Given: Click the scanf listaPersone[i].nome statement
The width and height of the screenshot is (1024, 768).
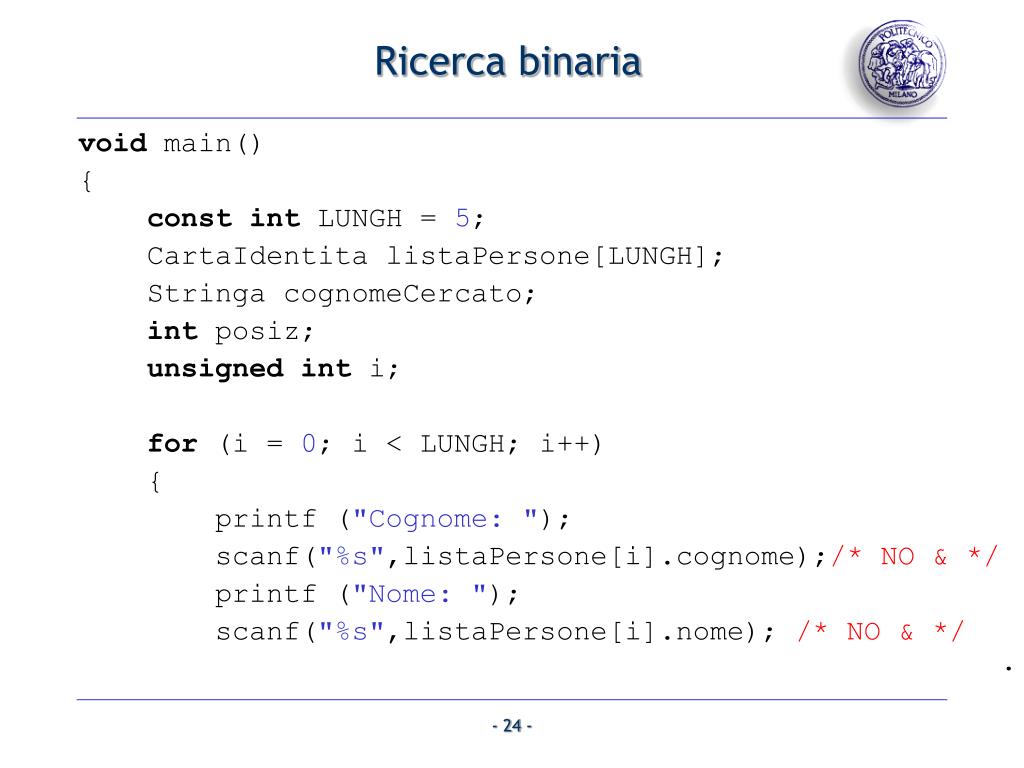Looking at the screenshot, I should (x=495, y=632).
